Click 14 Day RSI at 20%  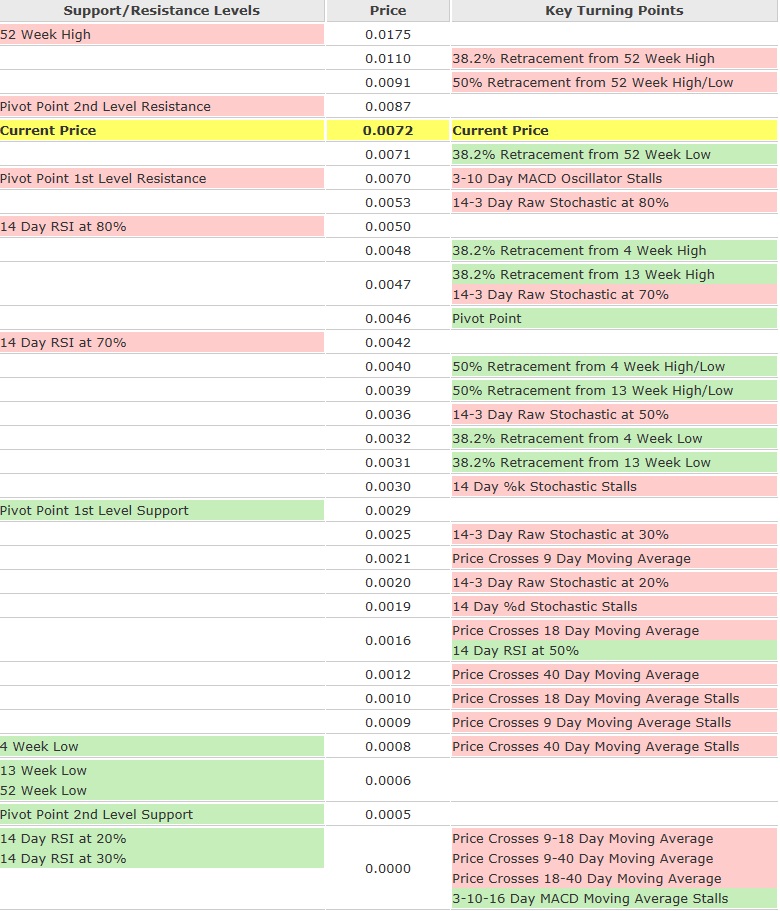[161, 838]
